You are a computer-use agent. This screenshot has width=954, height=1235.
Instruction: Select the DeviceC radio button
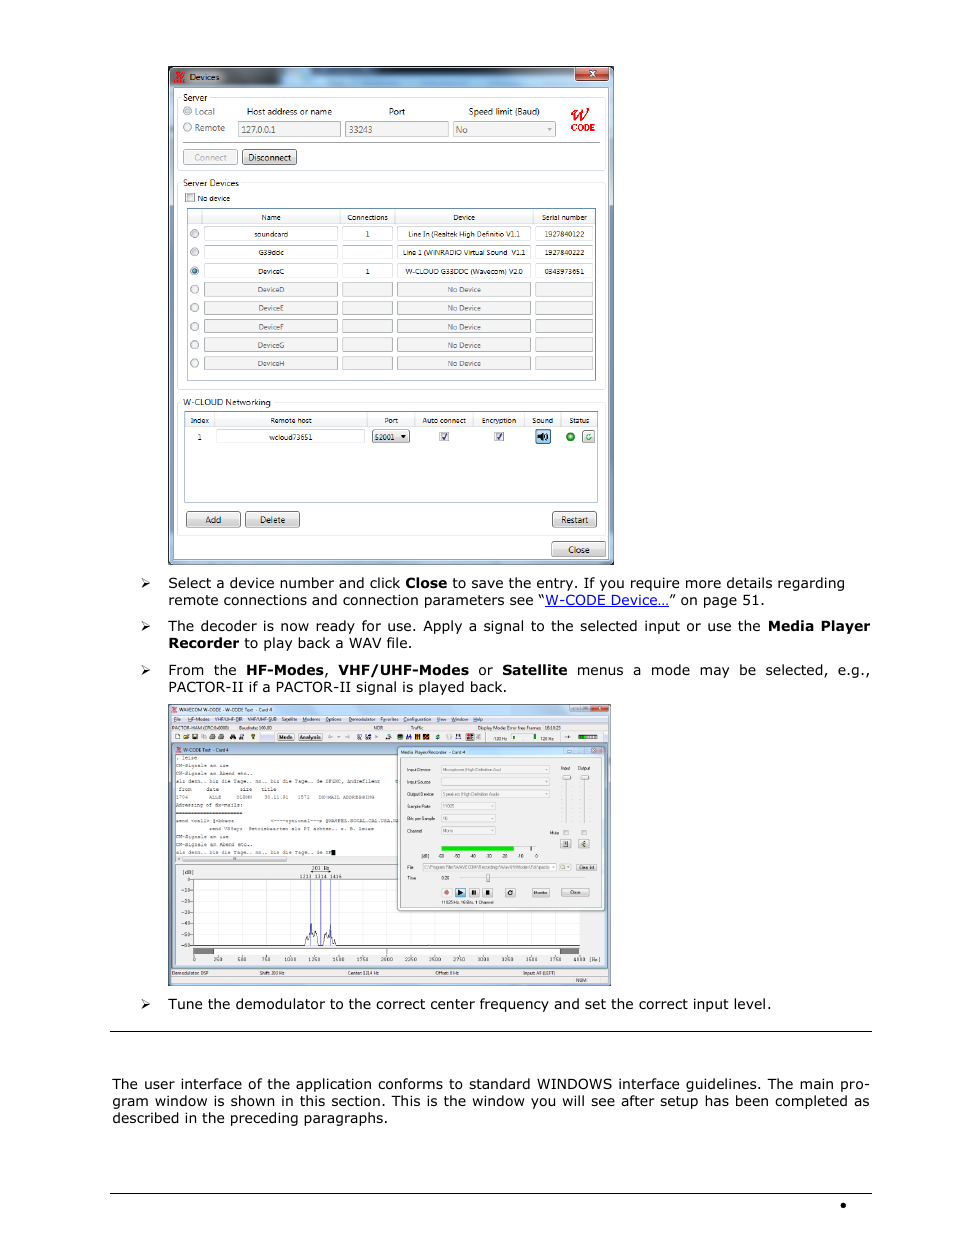click(194, 271)
